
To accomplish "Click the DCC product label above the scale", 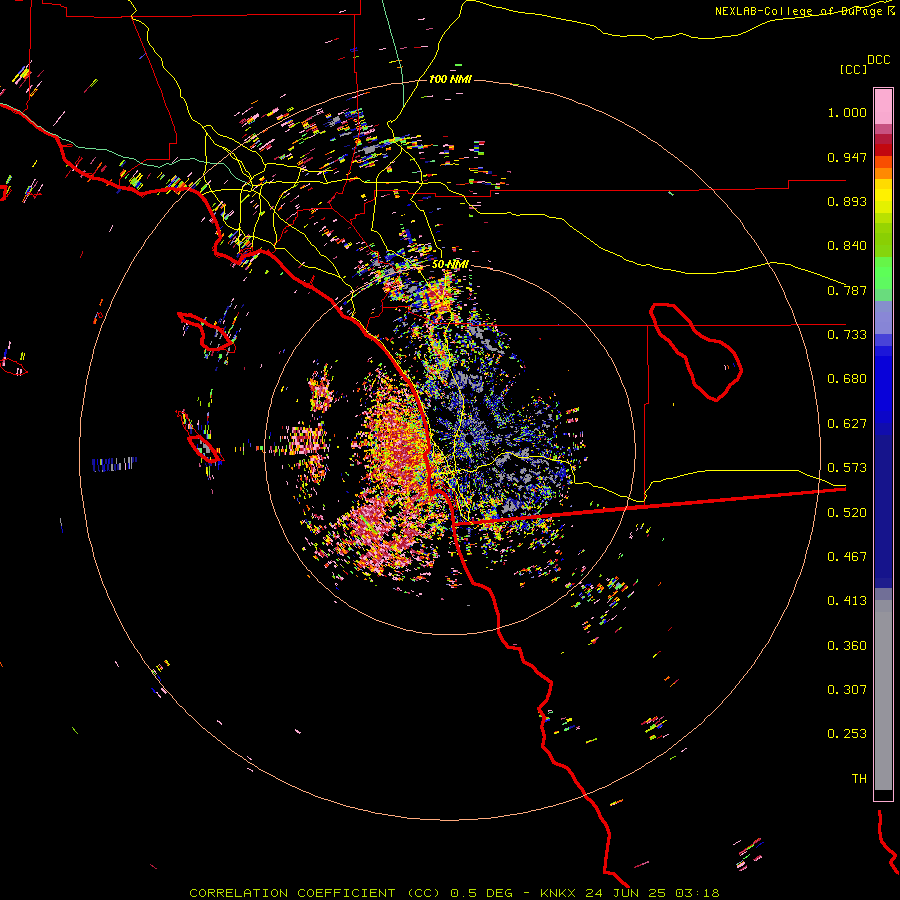I will point(878,60).
